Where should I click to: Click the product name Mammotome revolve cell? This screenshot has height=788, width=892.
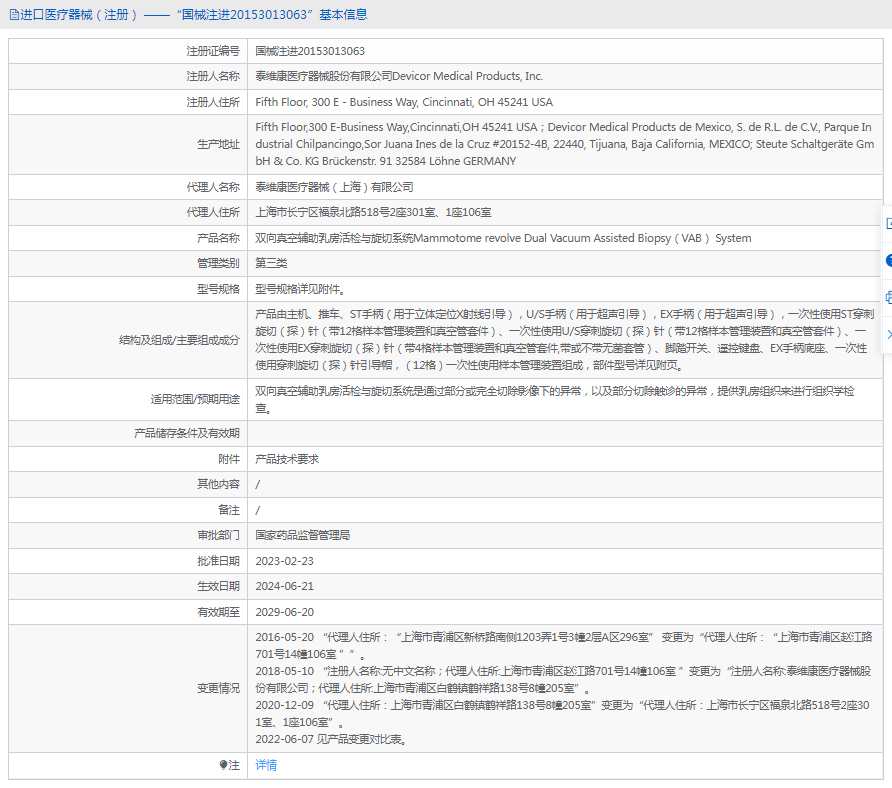[503, 238]
